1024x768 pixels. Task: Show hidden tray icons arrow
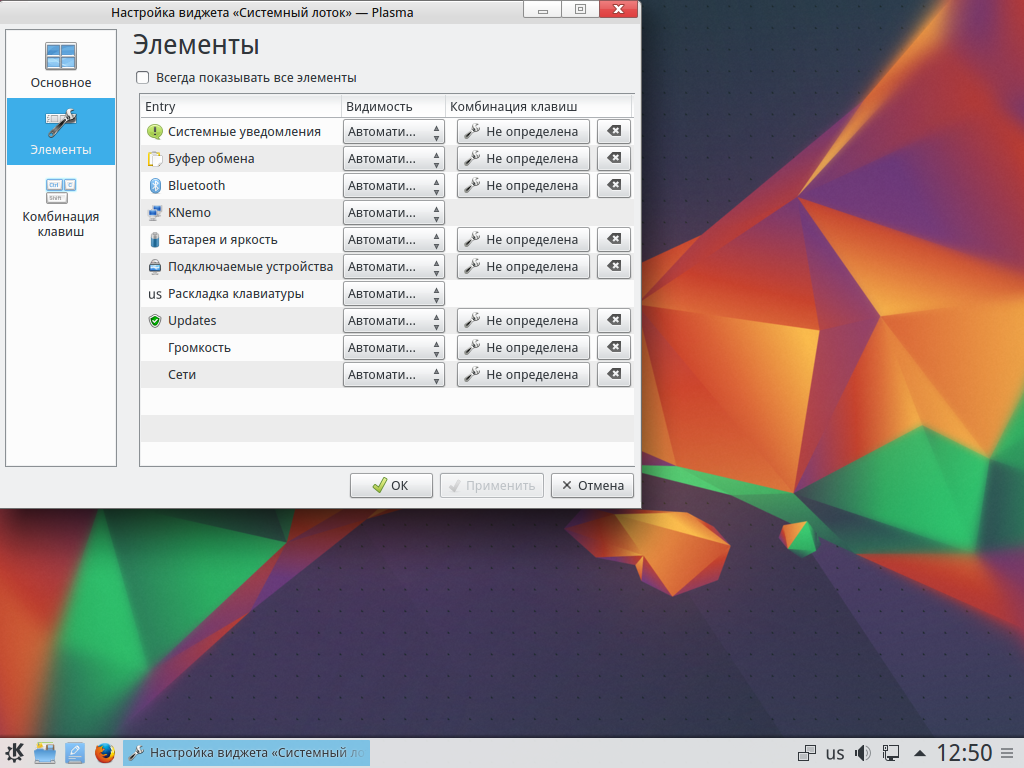pyautogui.click(x=919, y=753)
